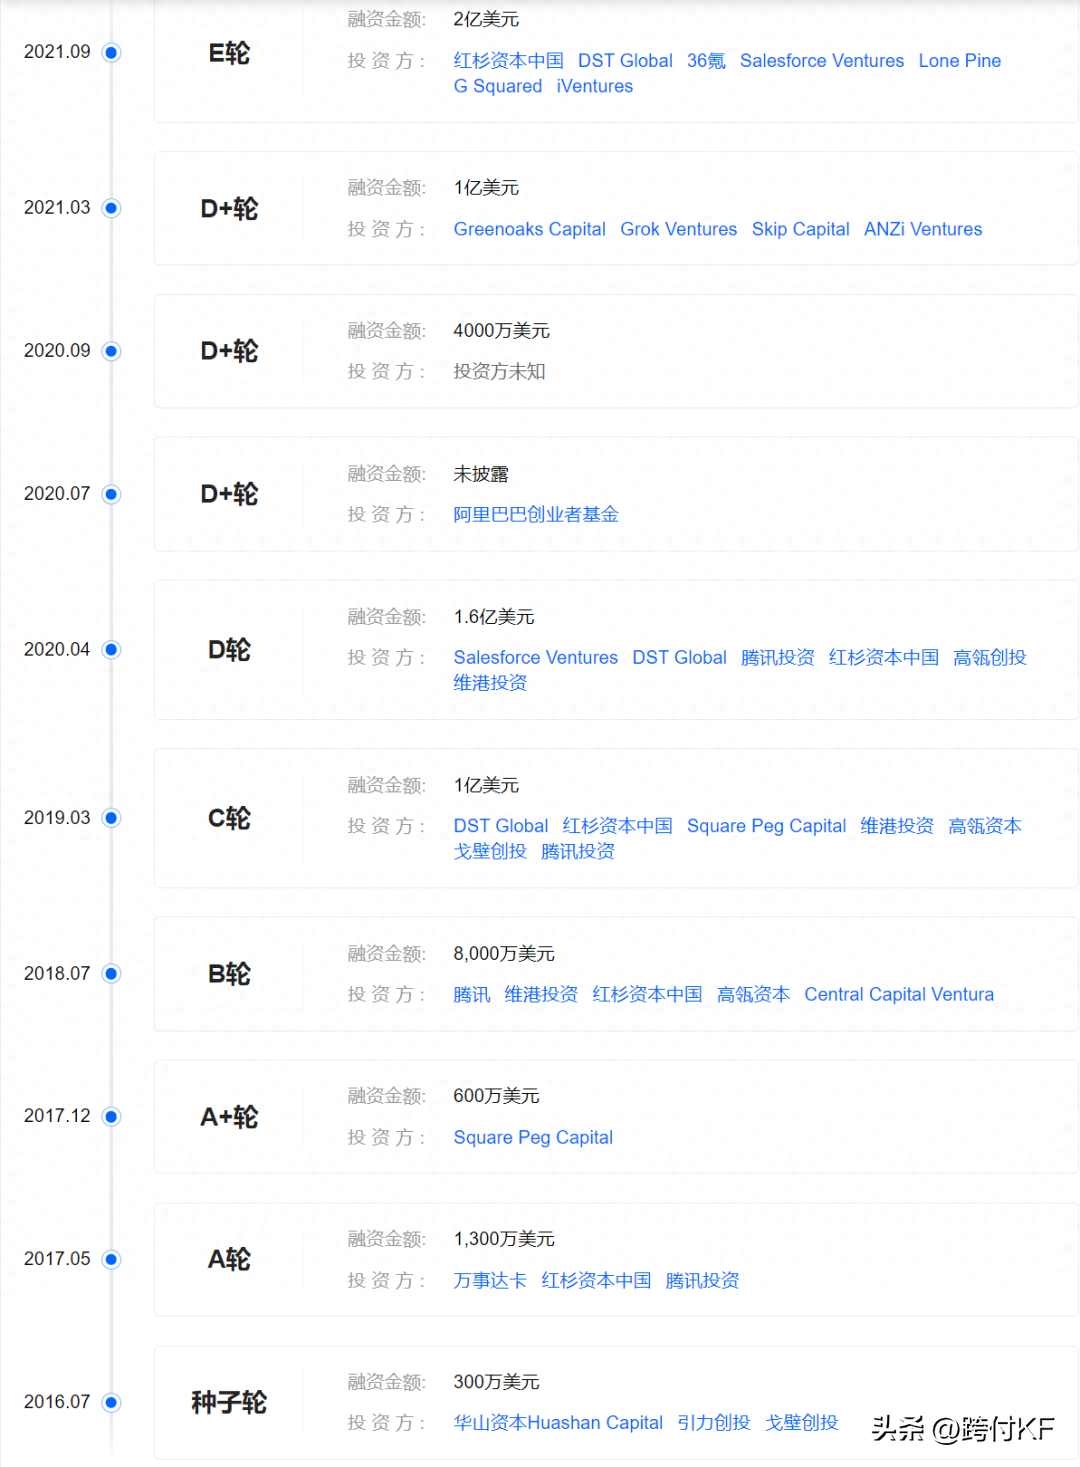Select the 8,000万美元 funding amount text

coord(504,954)
